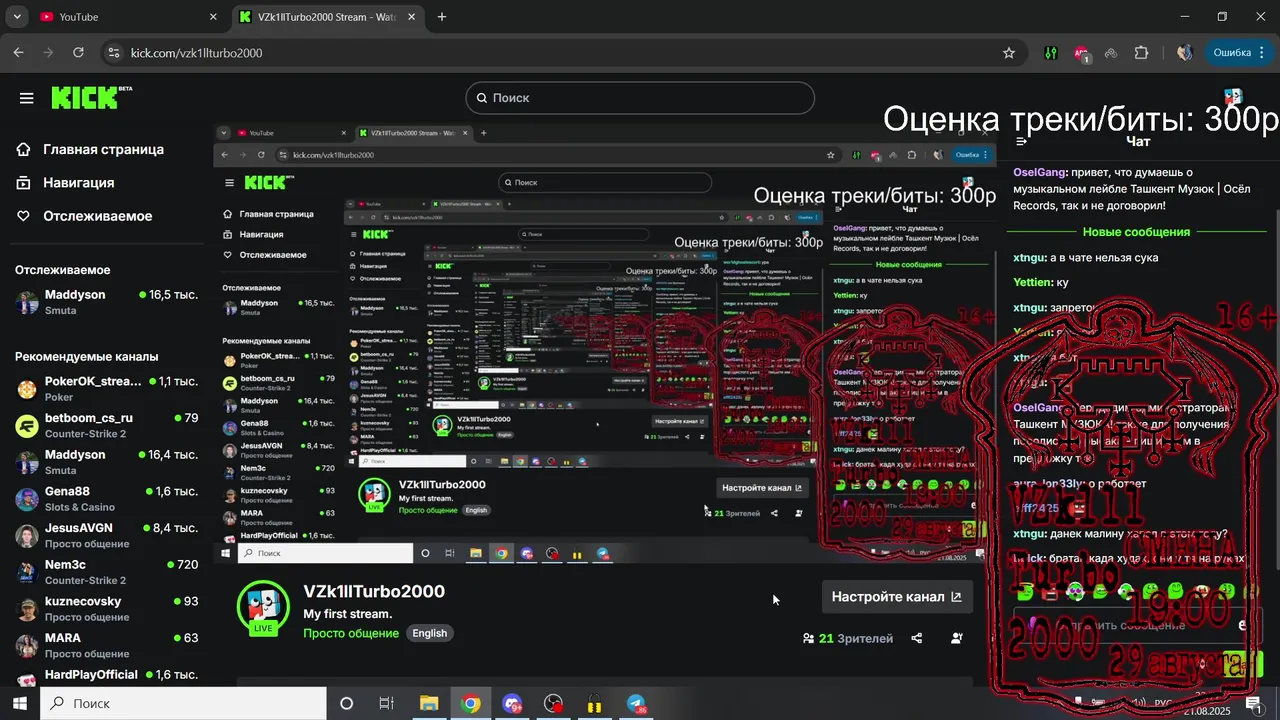Viewport: 1280px width, 720px height.
Task: Click the 21 Зрителей viewer count
Action: tap(848, 638)
